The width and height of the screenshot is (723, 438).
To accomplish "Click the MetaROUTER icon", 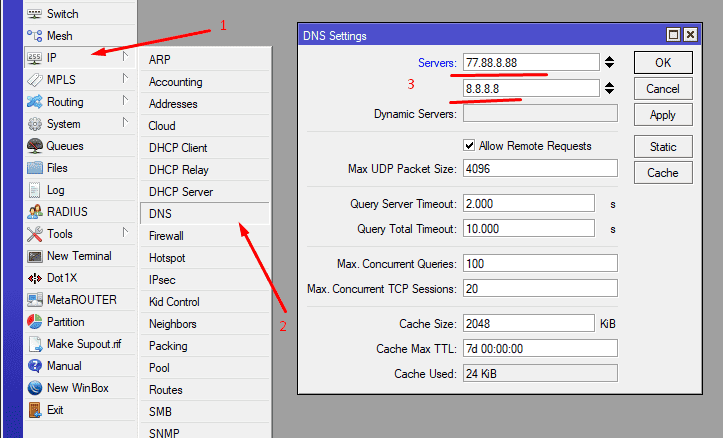I will click(x=34, y=300).
